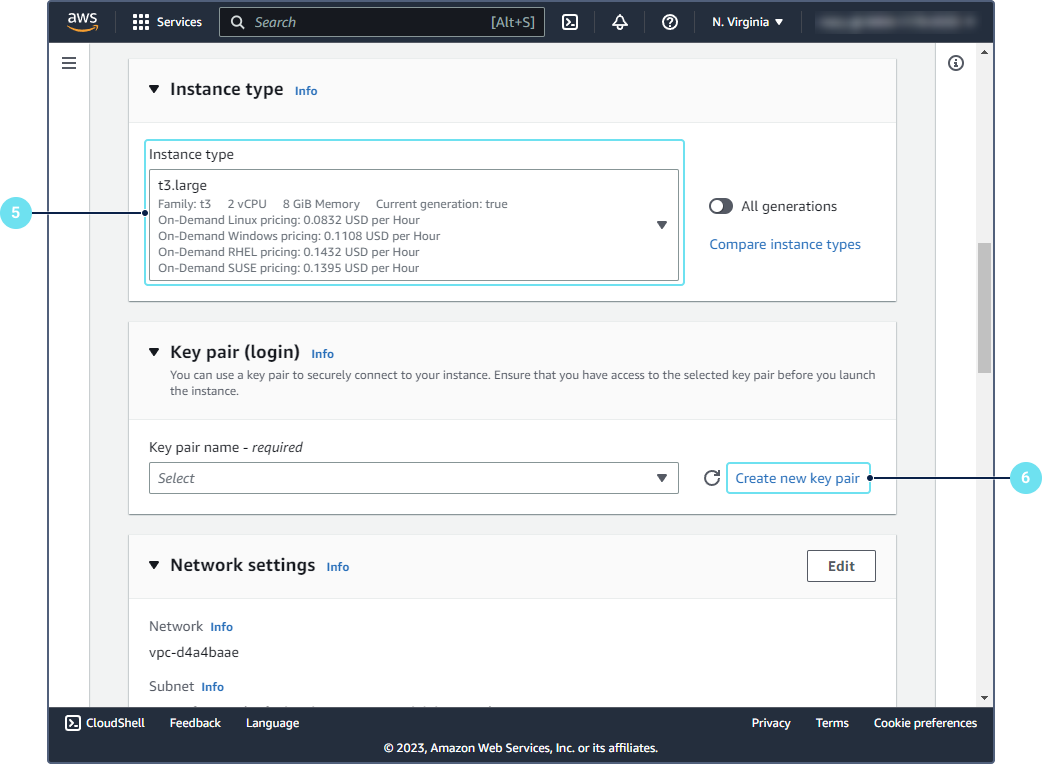This screenshot has height=764, width=1042.
Task: Refresh the key pair list
Action: (712, 478)
